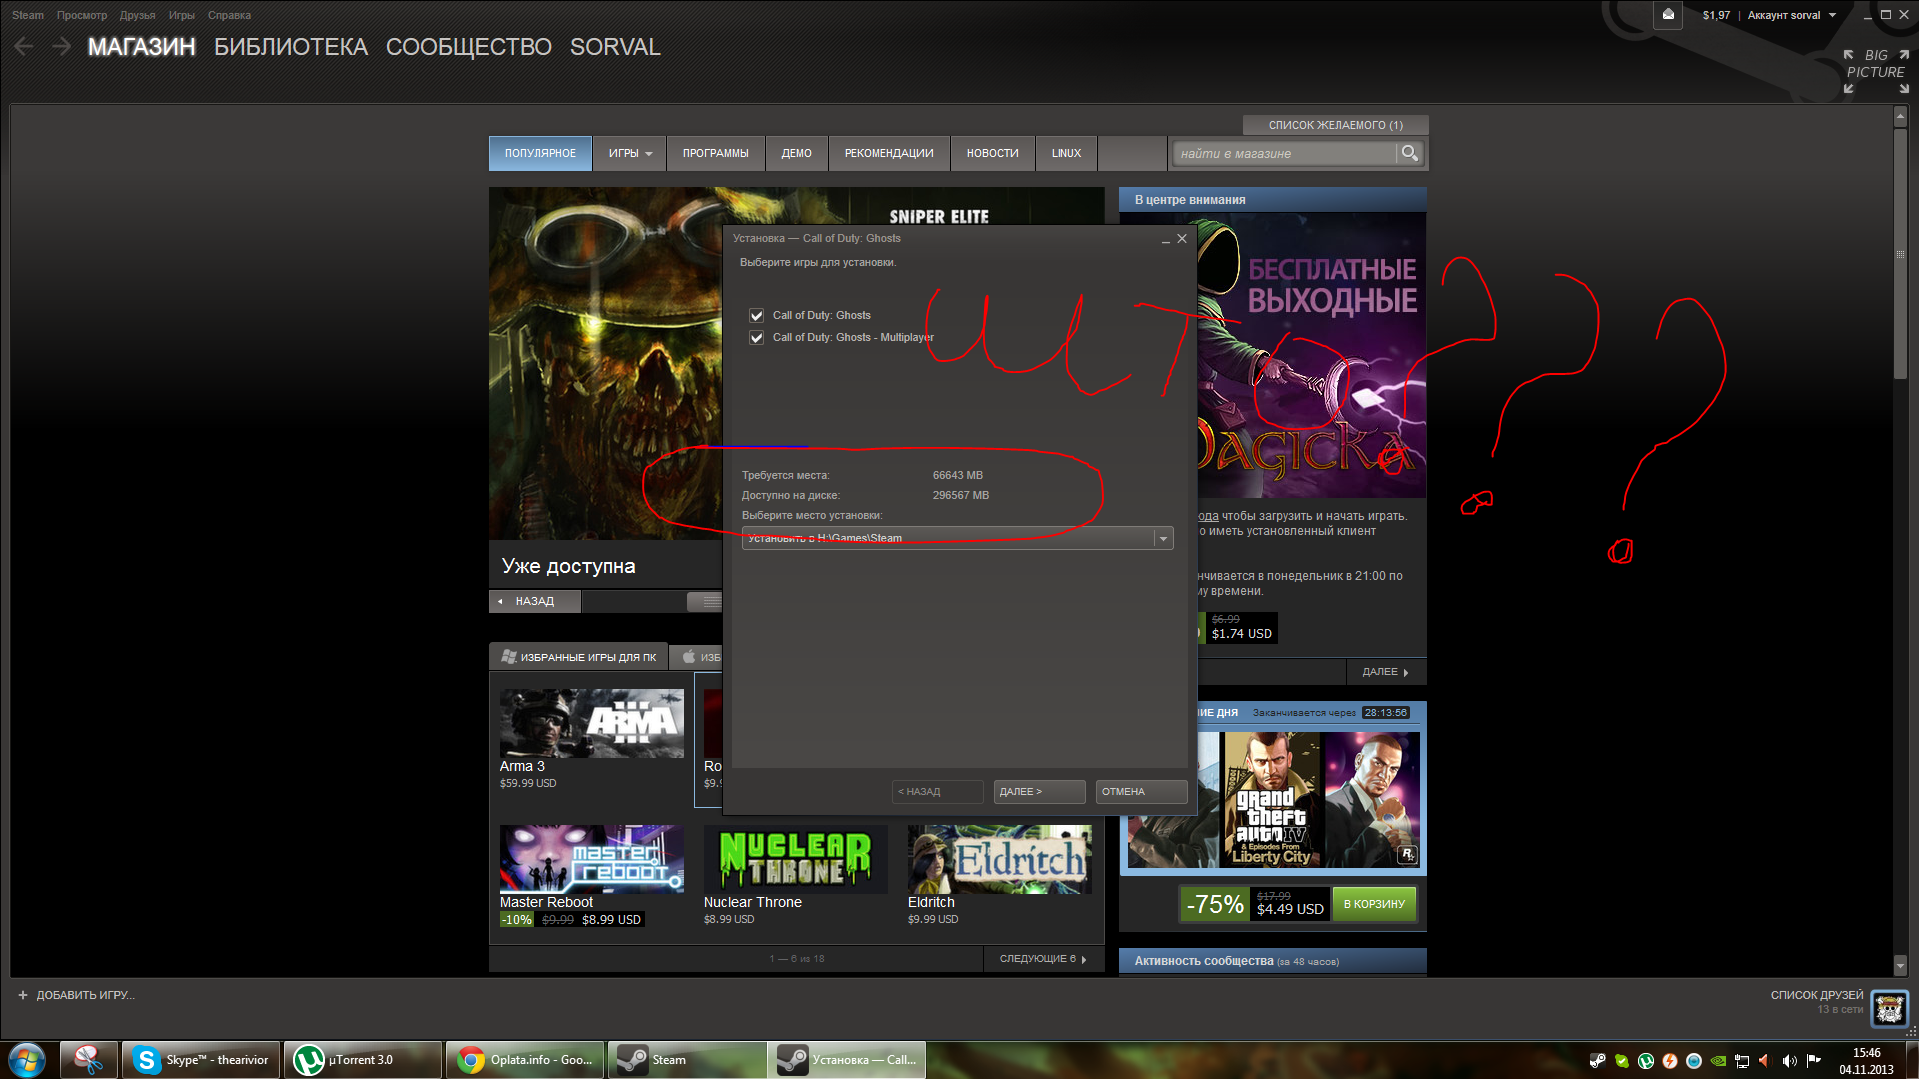Switch to Skype taskbar button
Viewport: 1919px width, 1079px height.
[x=200, y=1060]
